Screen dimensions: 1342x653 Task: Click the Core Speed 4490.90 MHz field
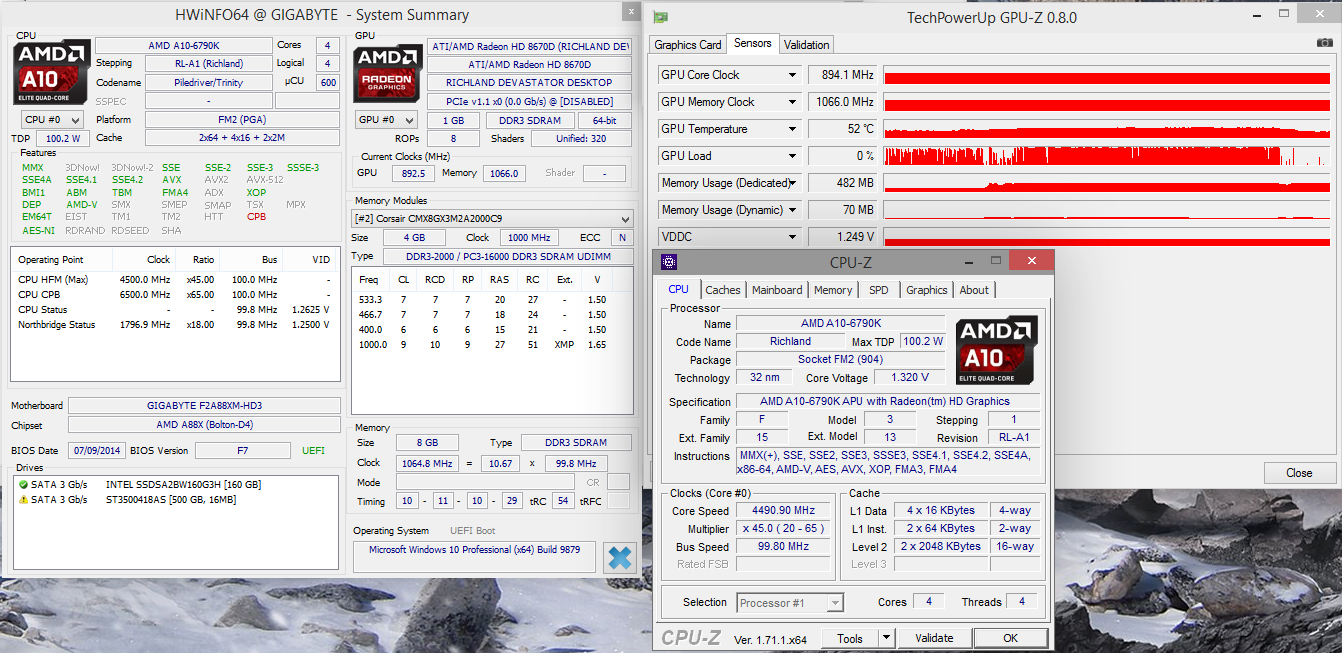[x=785, y=511]
